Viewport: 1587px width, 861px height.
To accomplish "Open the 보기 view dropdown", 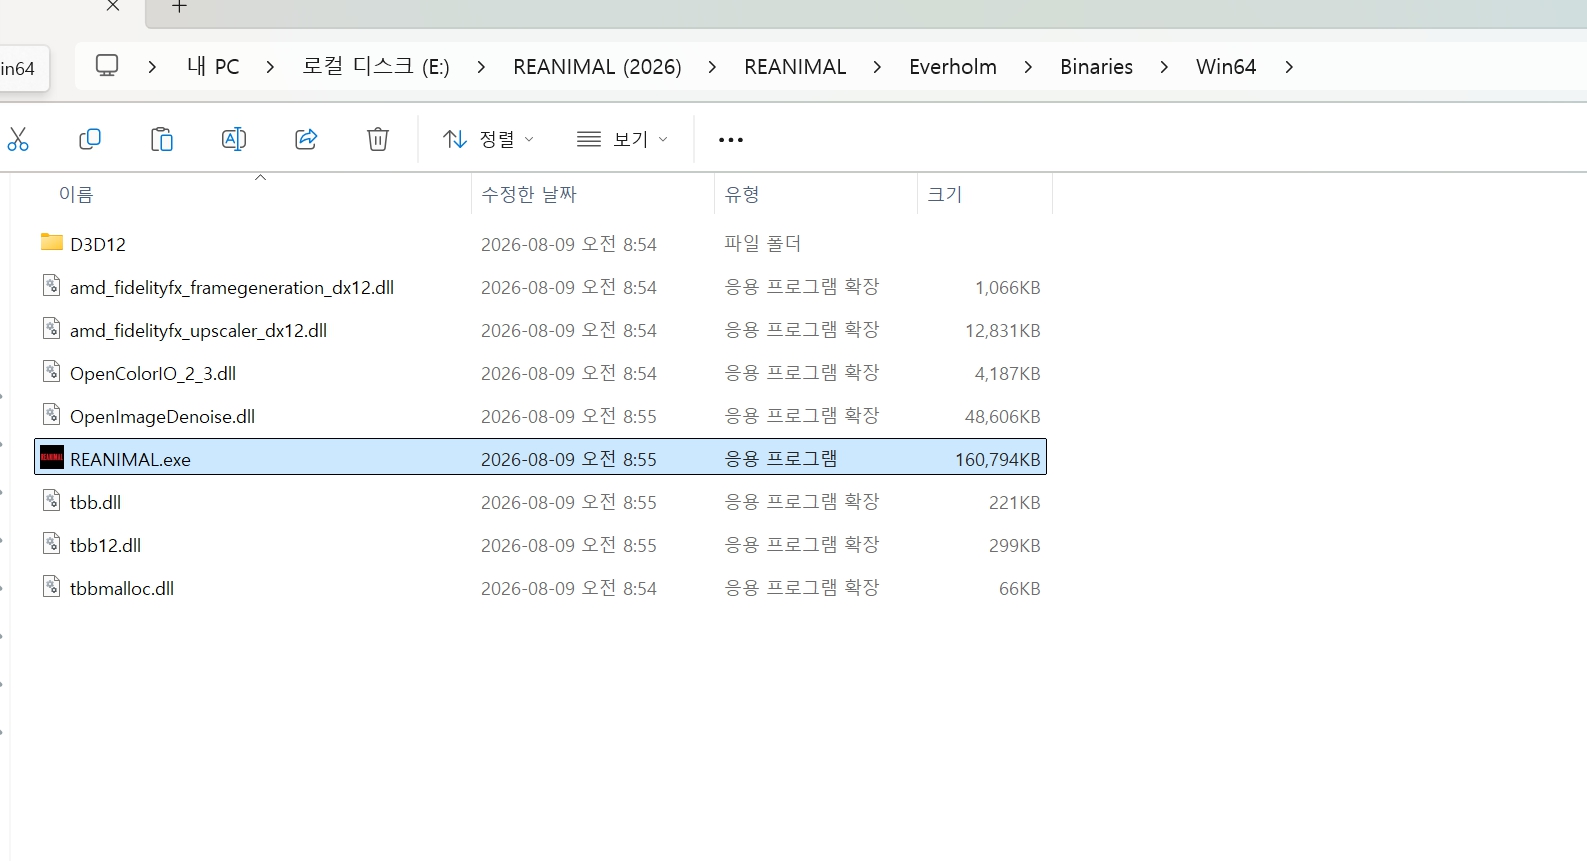I will (622, 139).
